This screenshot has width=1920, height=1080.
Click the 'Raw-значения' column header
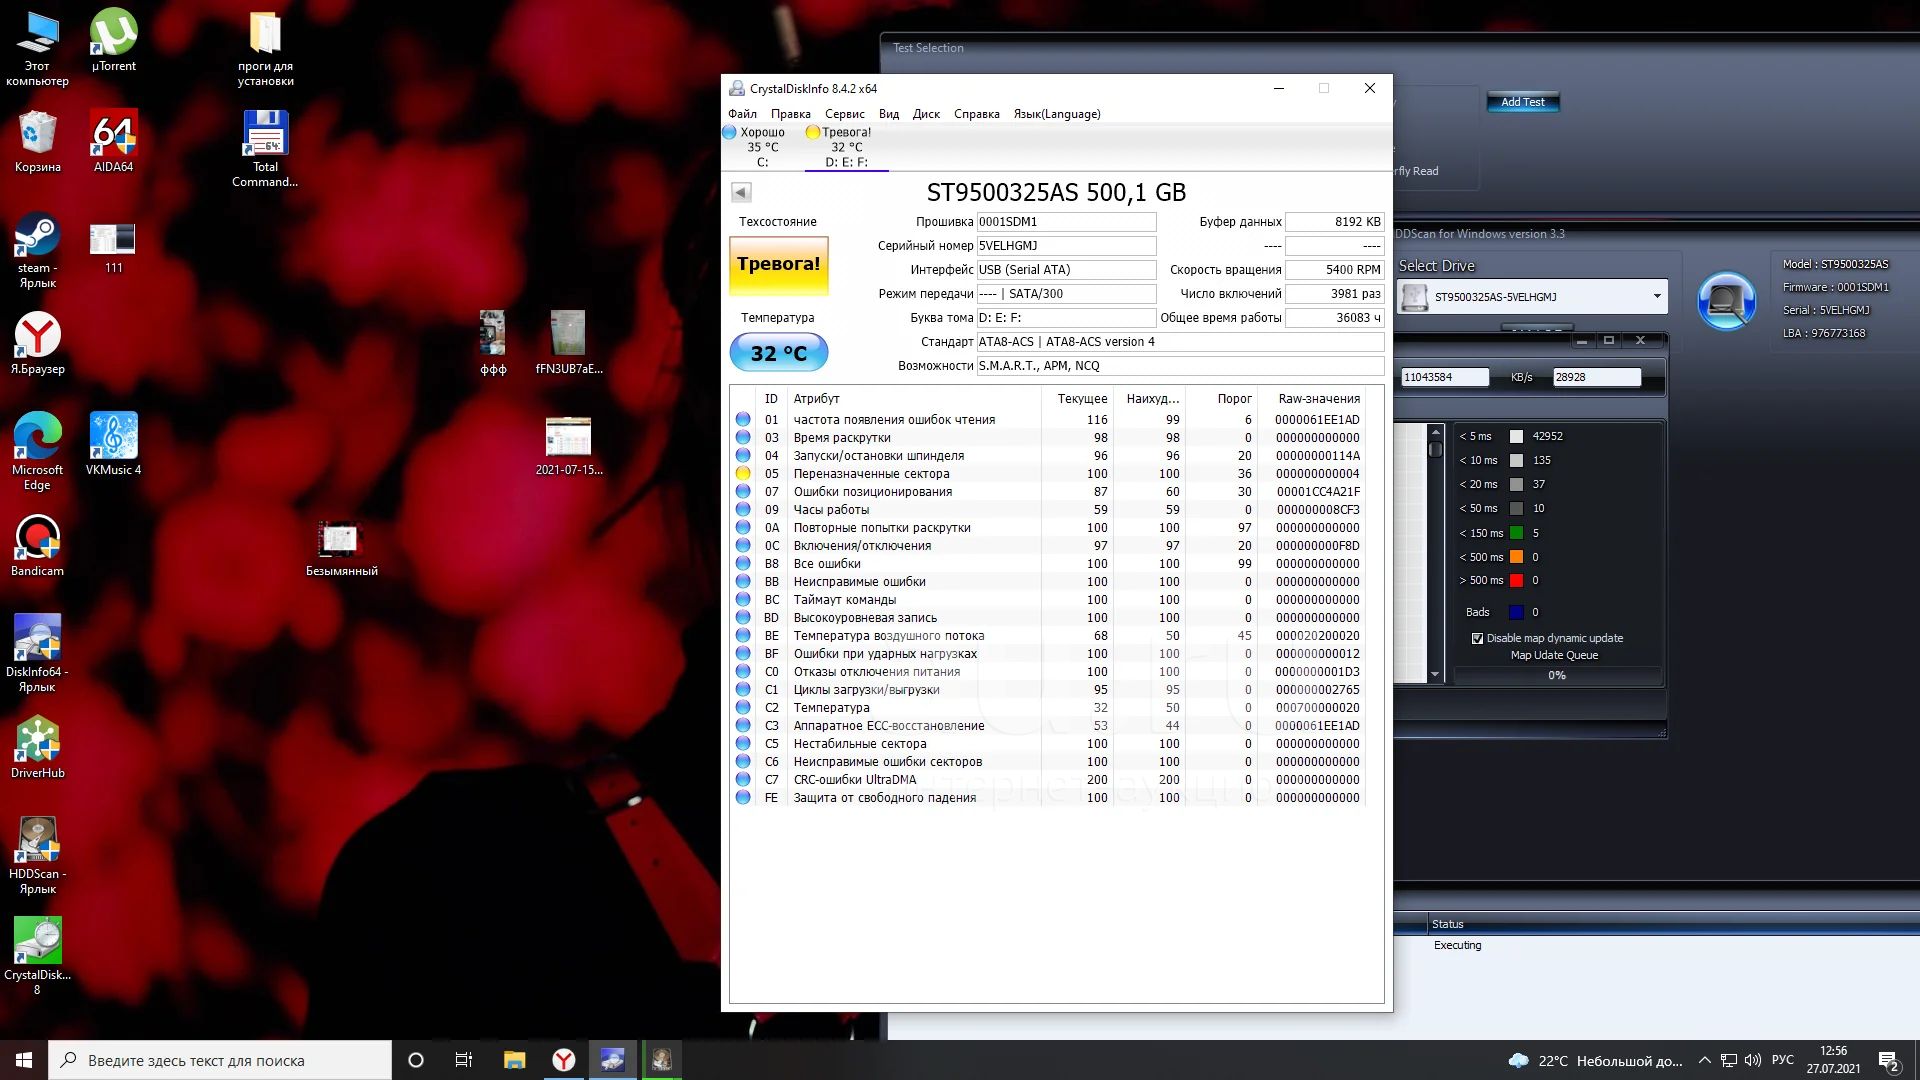tap(1319, 399)
